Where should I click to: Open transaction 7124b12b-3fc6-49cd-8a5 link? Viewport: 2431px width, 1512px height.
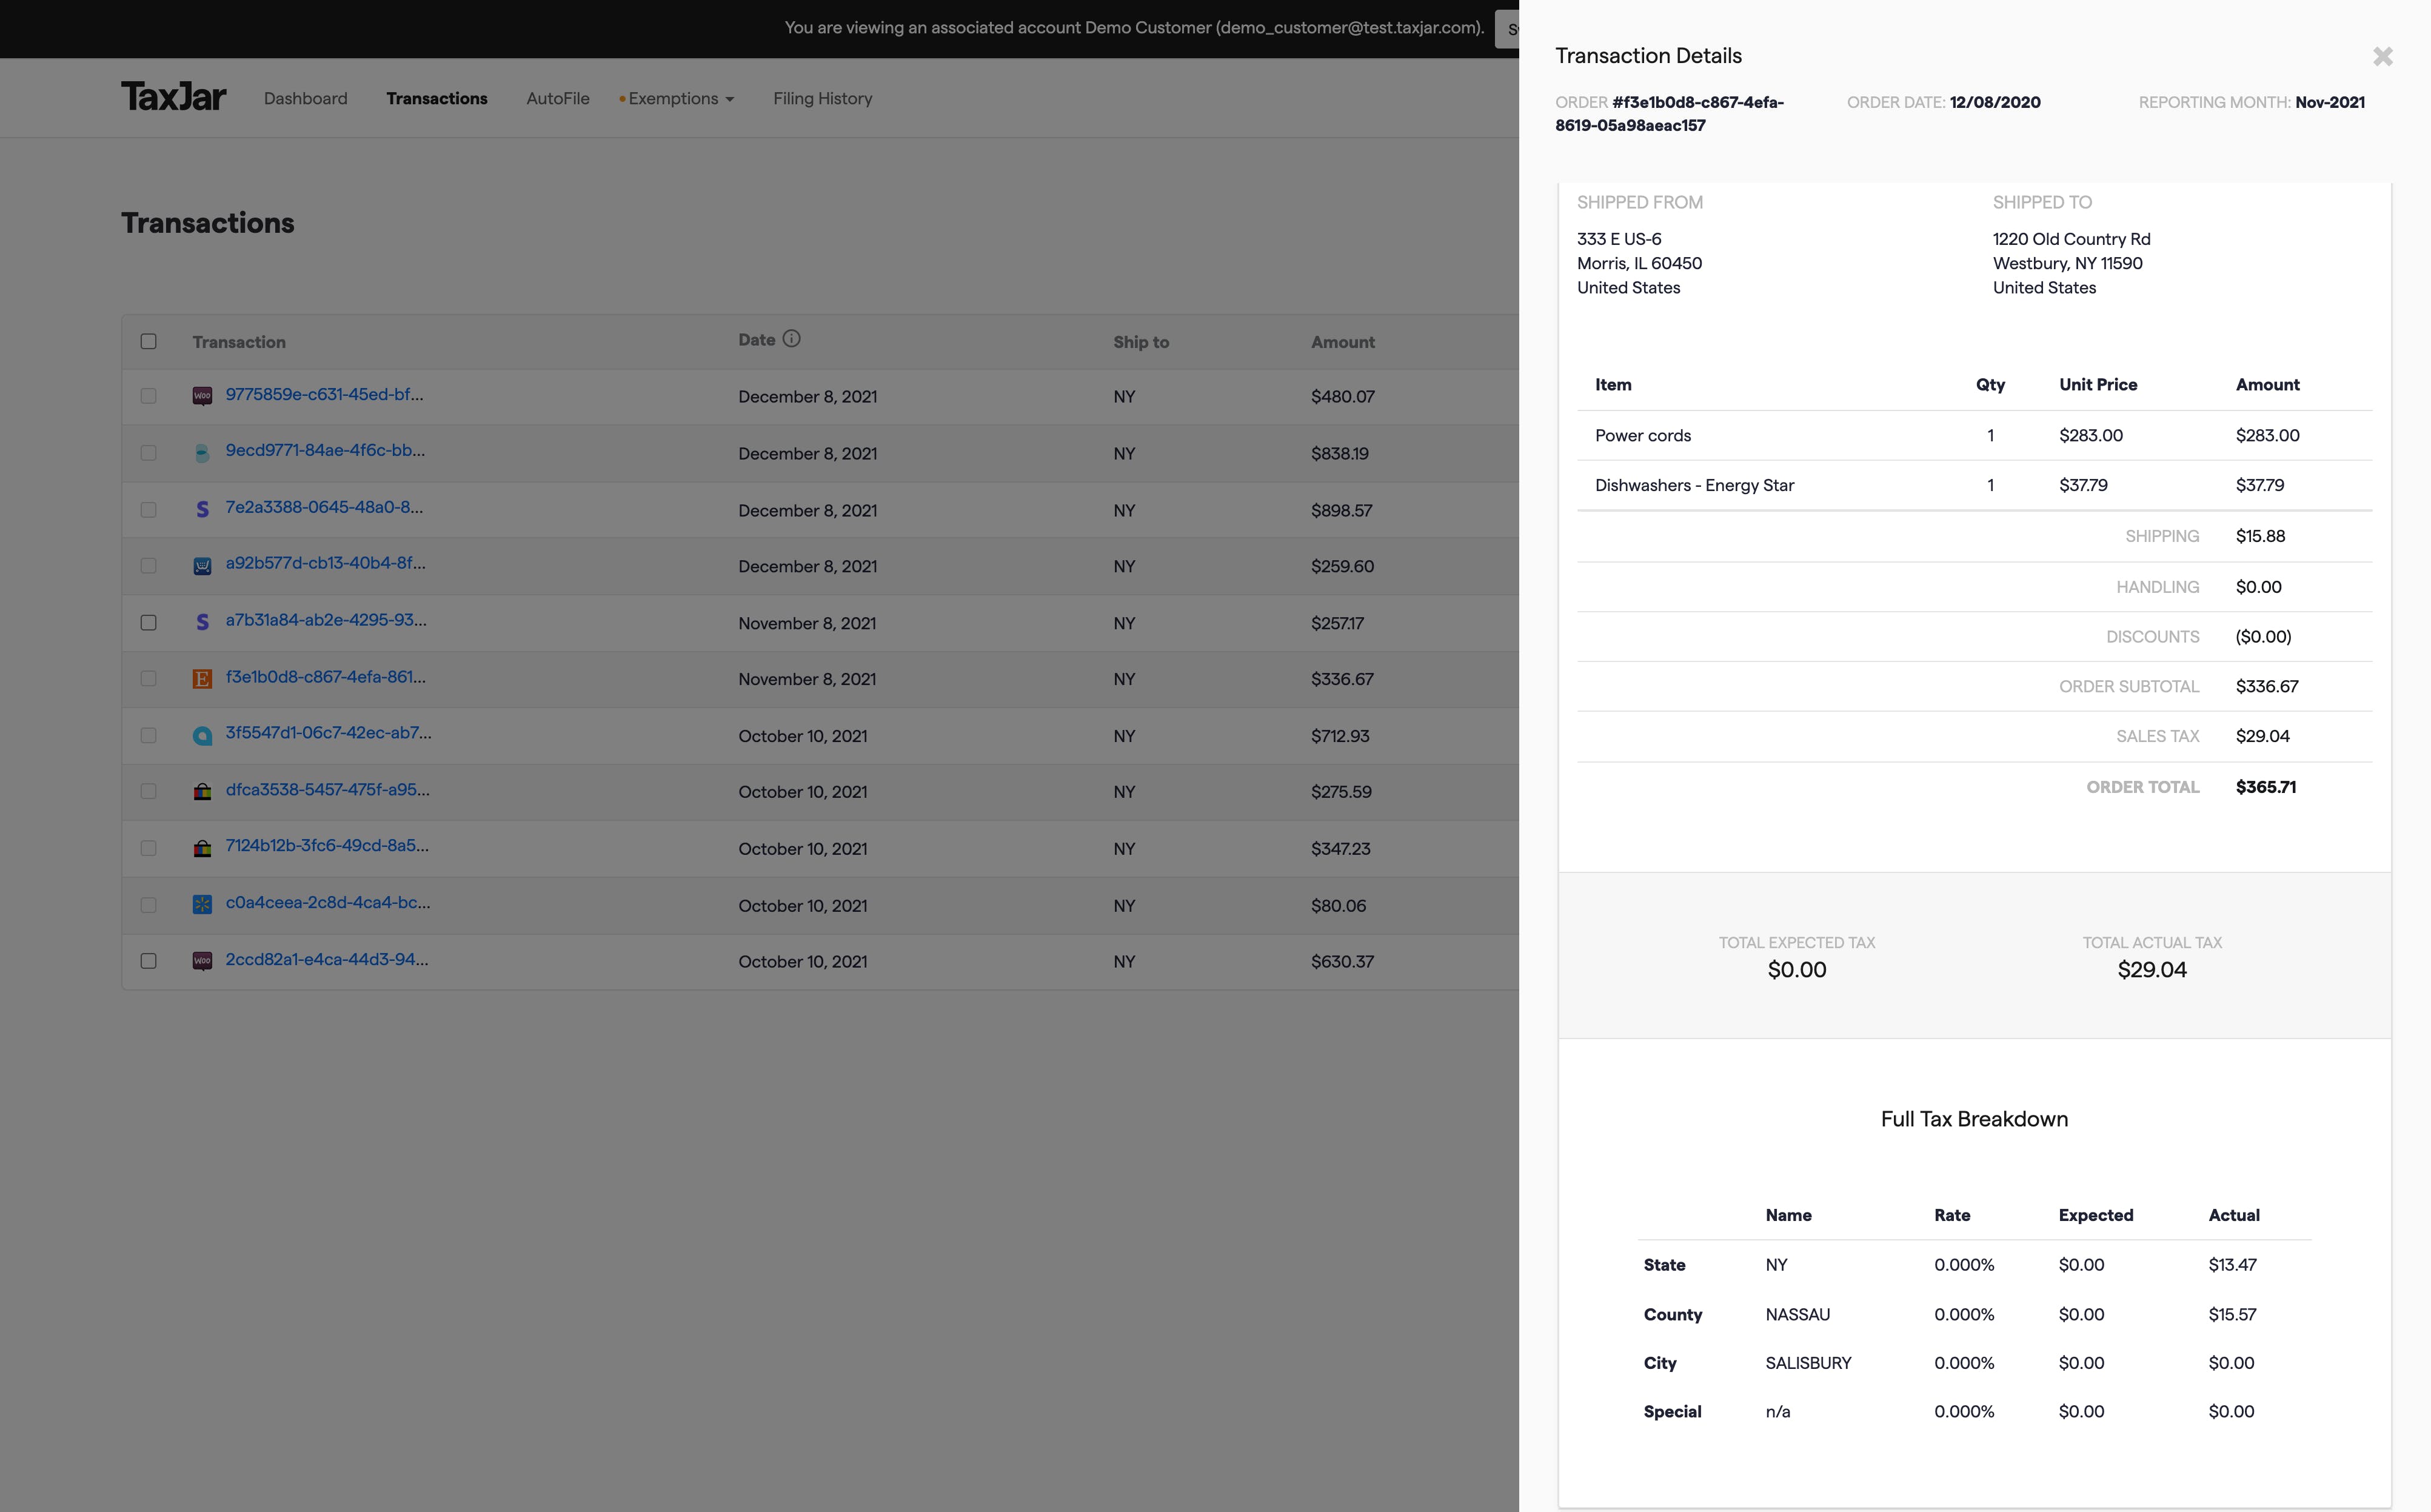coord(327,846)
